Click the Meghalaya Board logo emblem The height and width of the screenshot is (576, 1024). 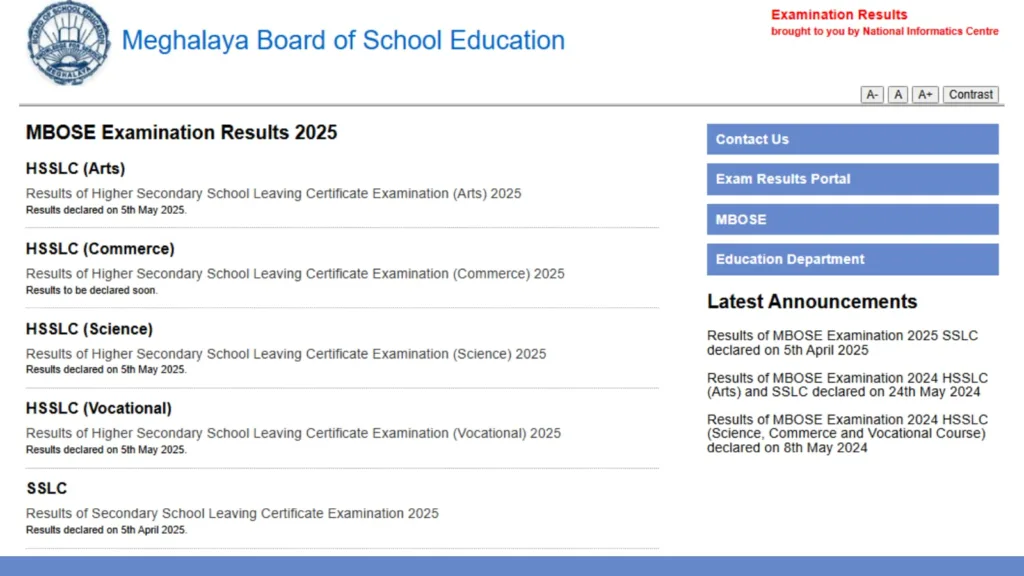[x=70, y=43]
